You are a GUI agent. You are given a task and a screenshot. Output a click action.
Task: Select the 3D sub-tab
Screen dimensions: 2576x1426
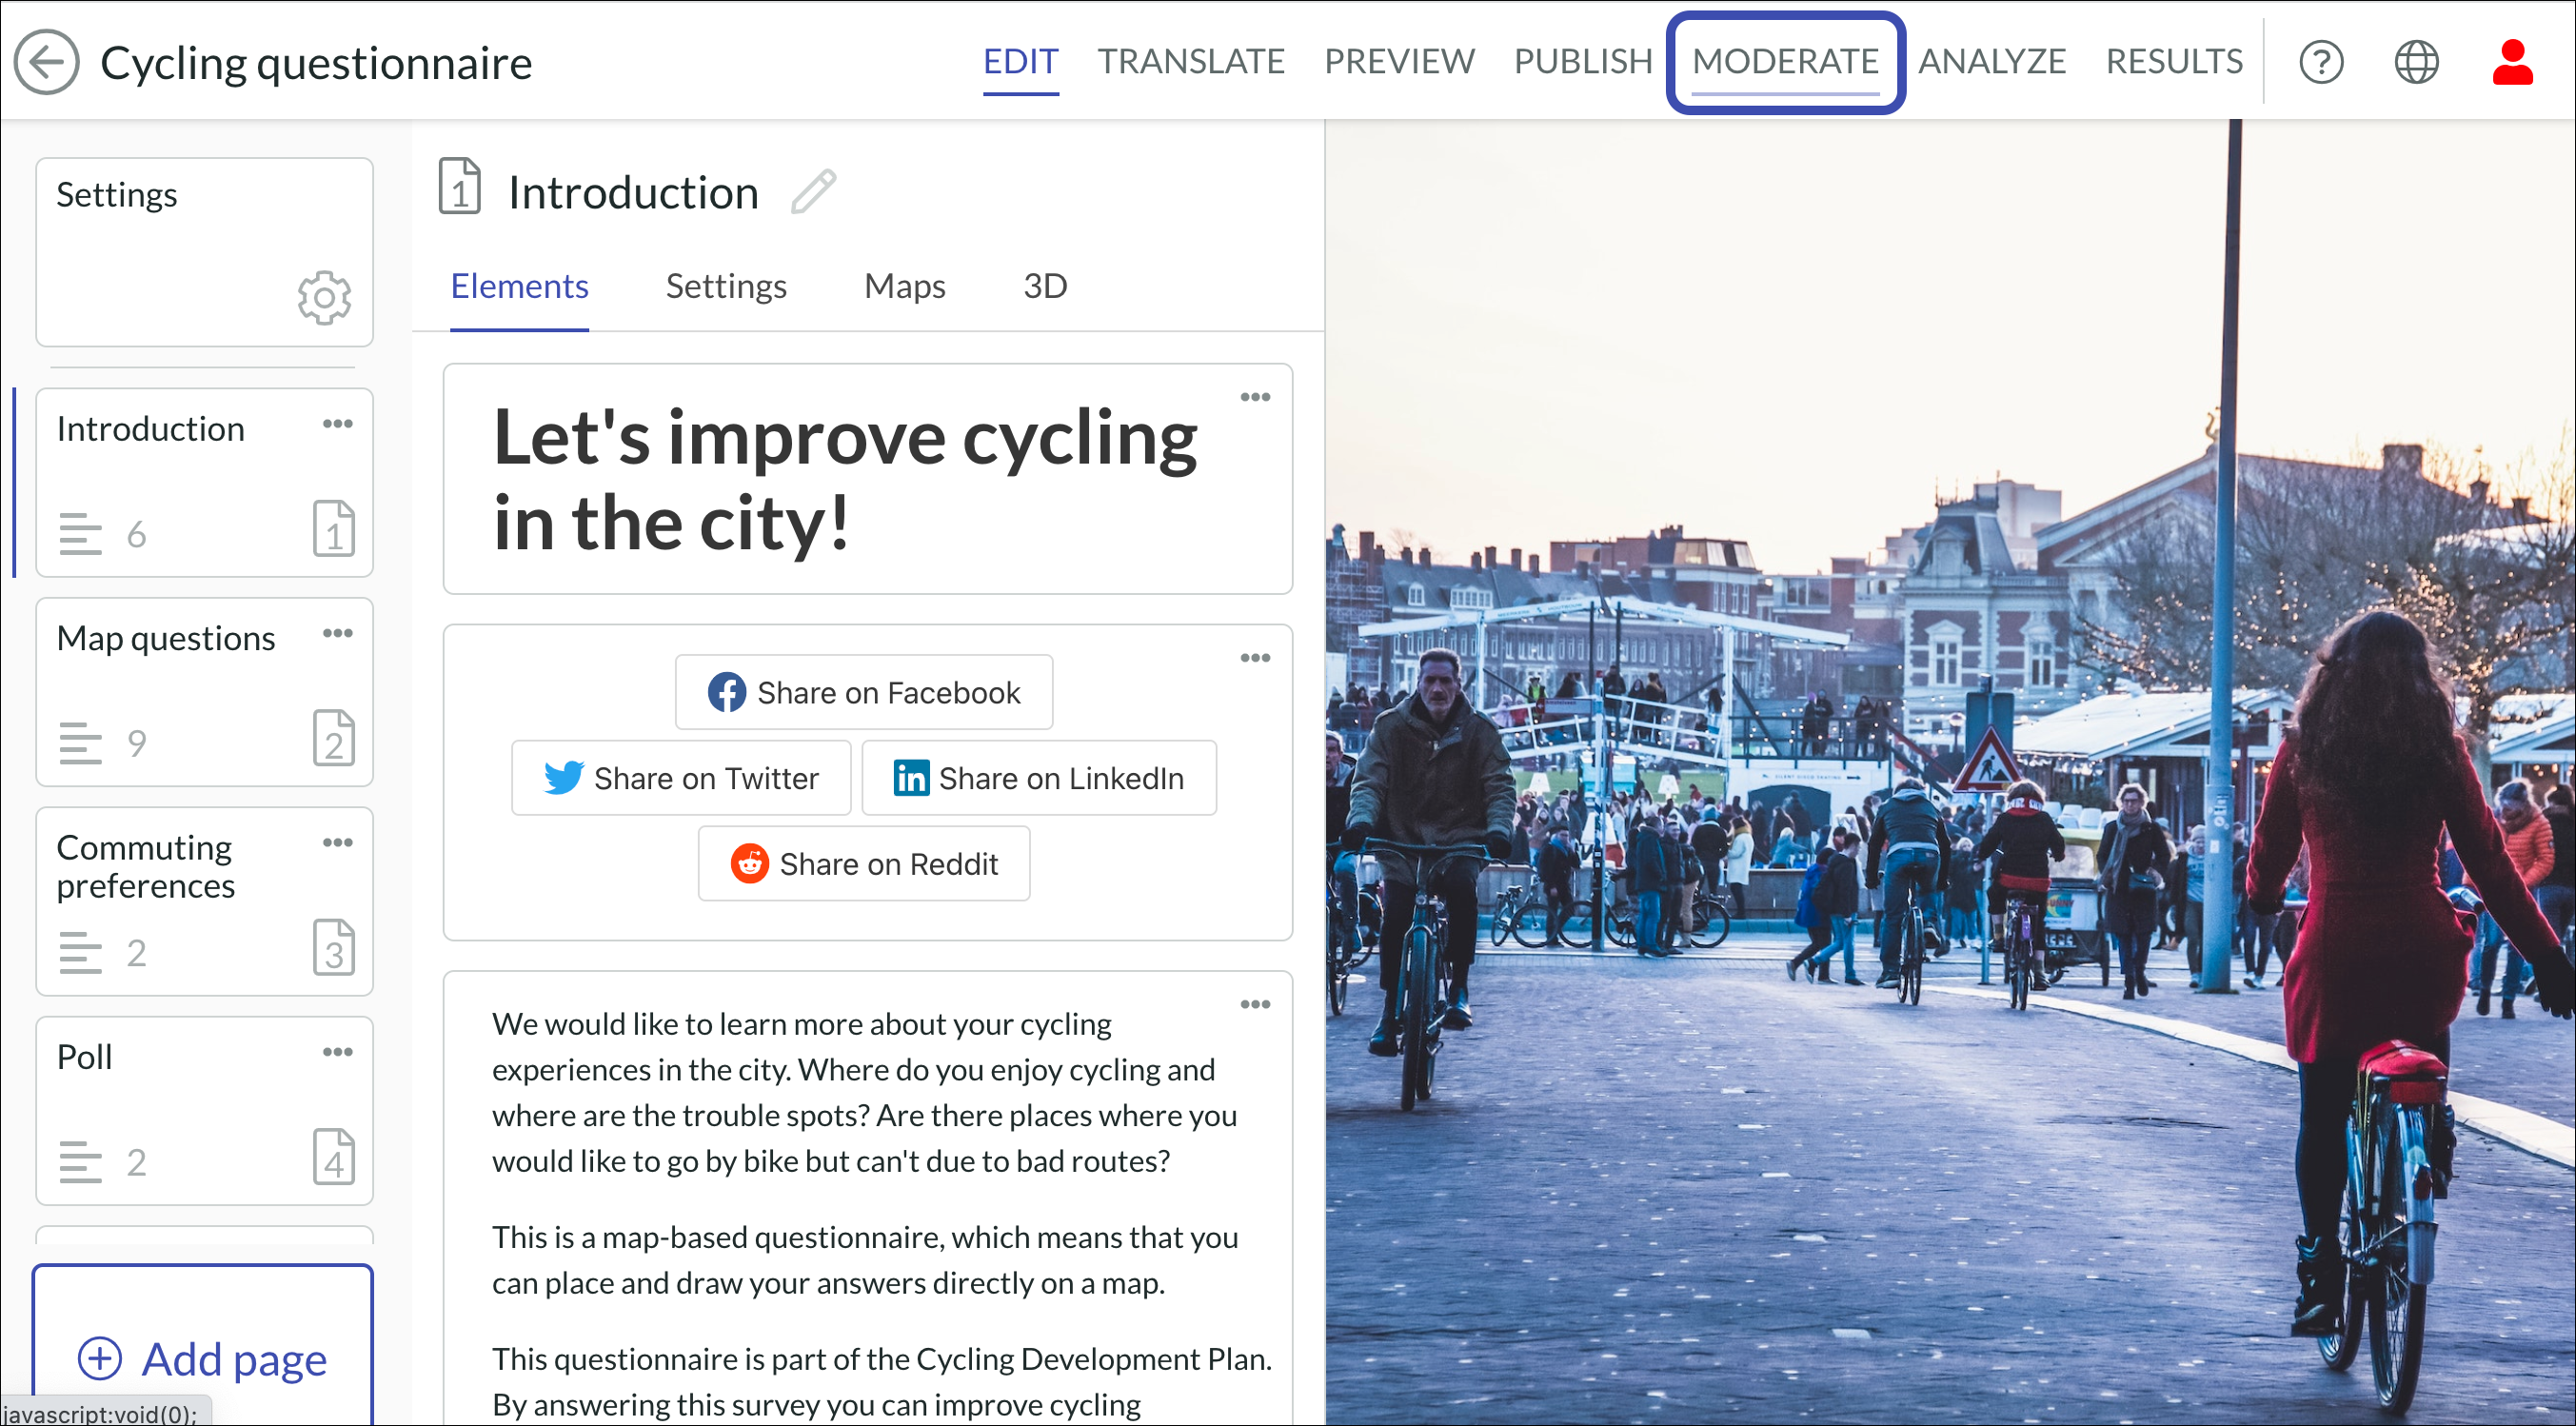(x=1045, y=287)
